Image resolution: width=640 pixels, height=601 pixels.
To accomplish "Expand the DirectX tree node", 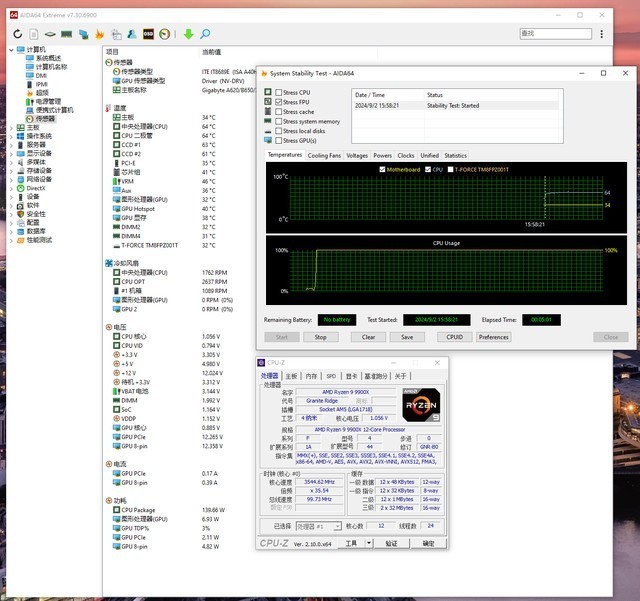I will (11, 188).
